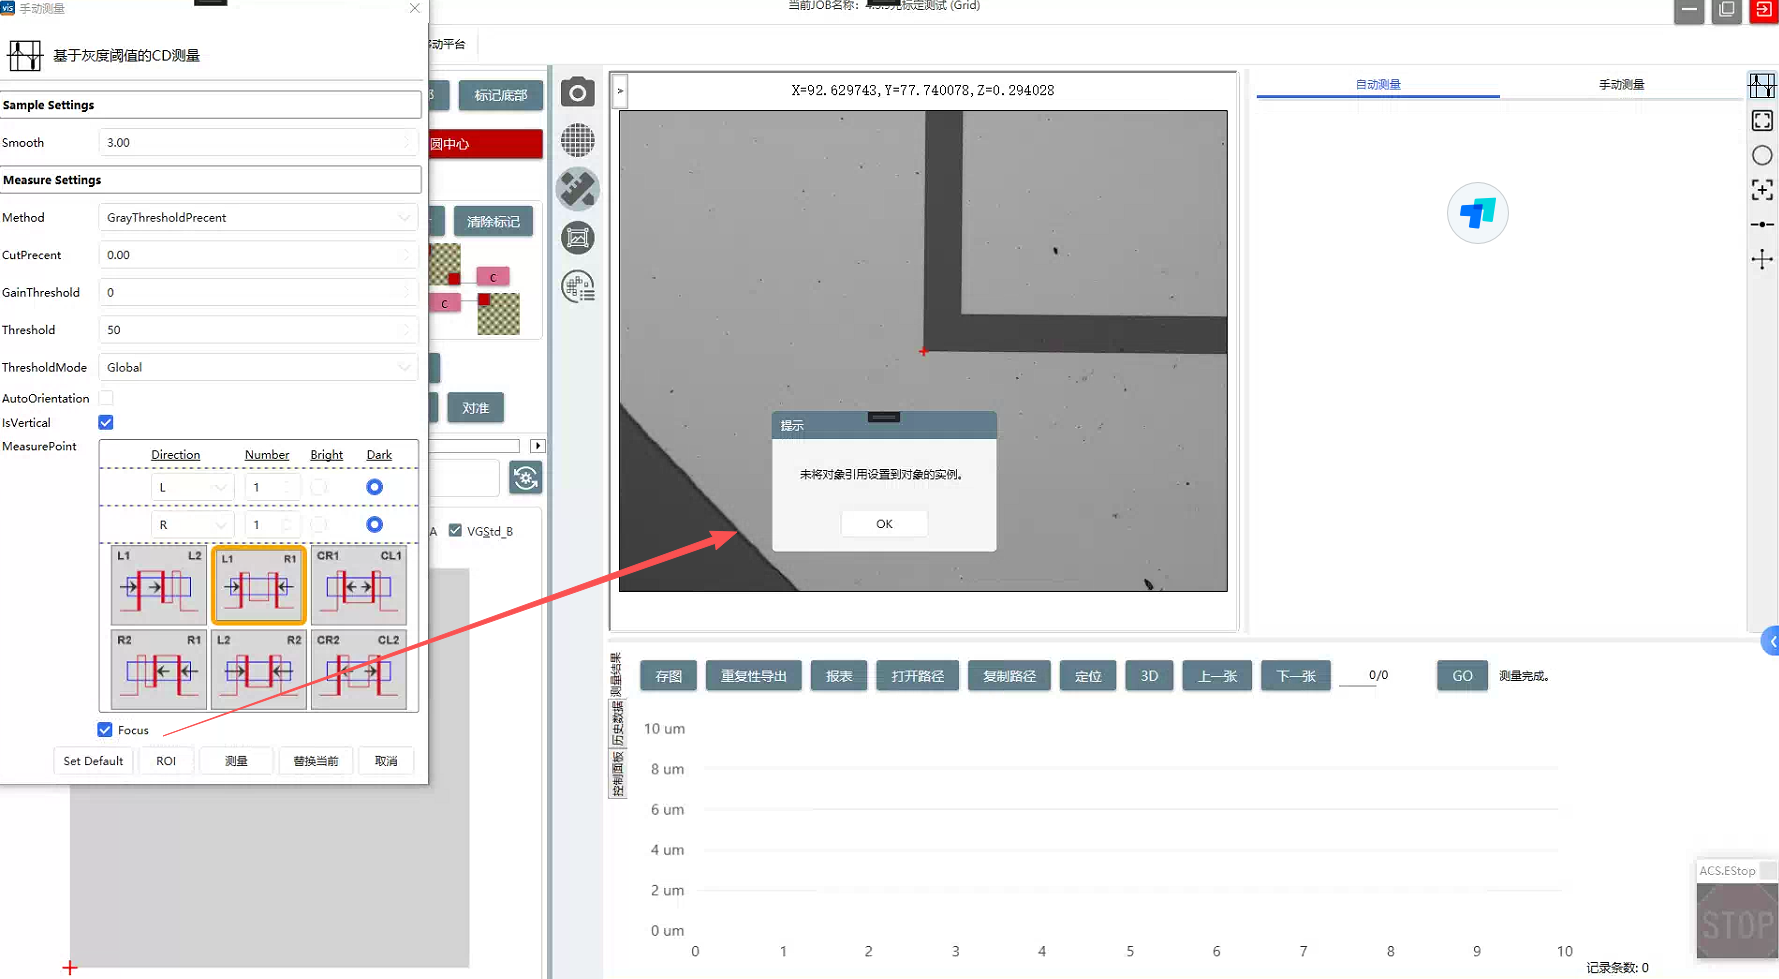Click the camera capture icon
The width and height of the screenshot is (1779, 979).
[x=577, y=93]
